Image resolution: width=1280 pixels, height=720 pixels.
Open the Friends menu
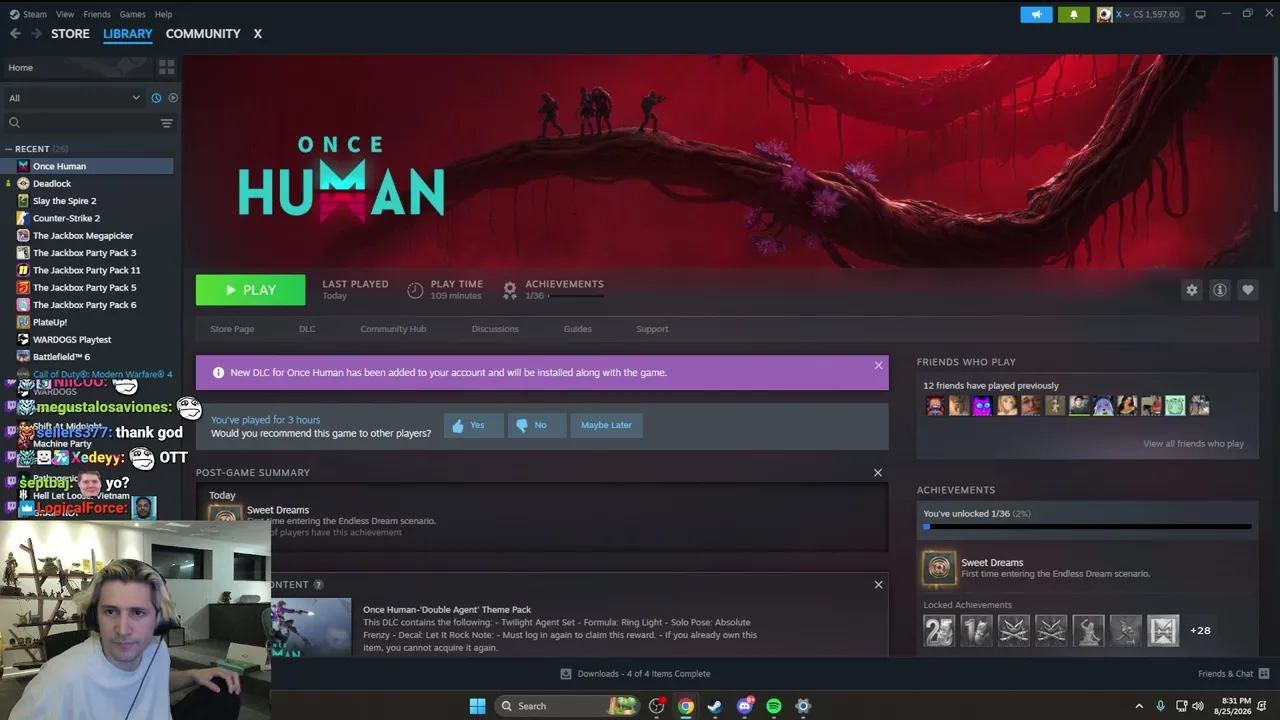(x=97, y=14)
